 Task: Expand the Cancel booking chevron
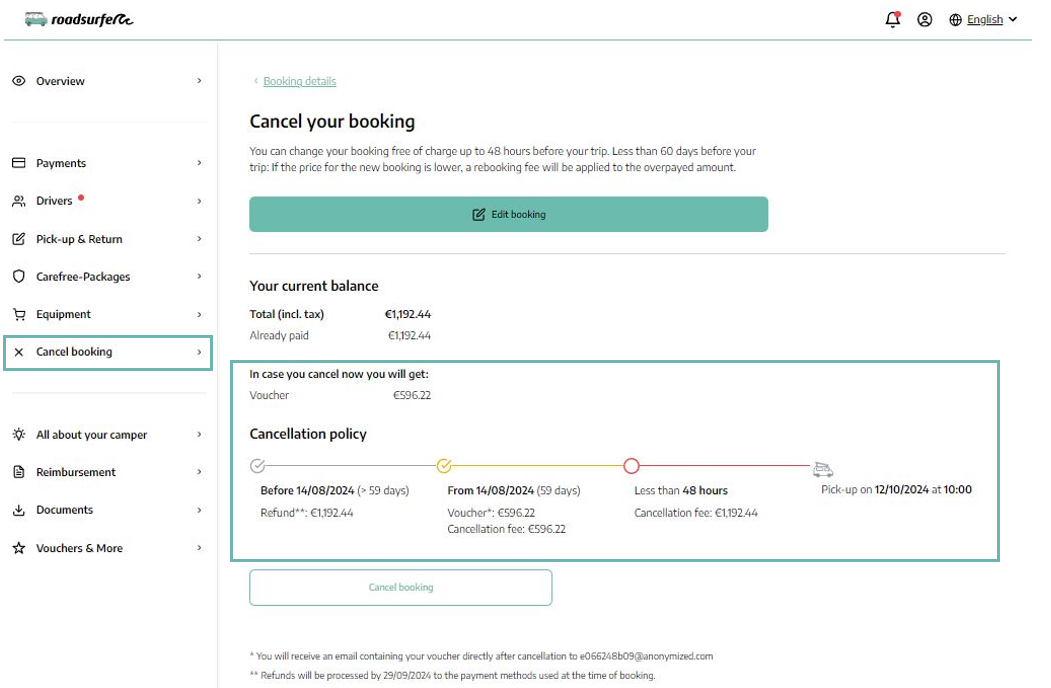point(199,352)
